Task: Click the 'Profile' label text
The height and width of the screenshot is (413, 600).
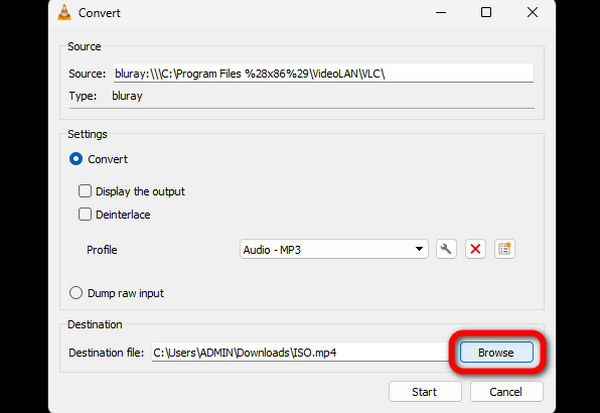Action: coord(102,250)
